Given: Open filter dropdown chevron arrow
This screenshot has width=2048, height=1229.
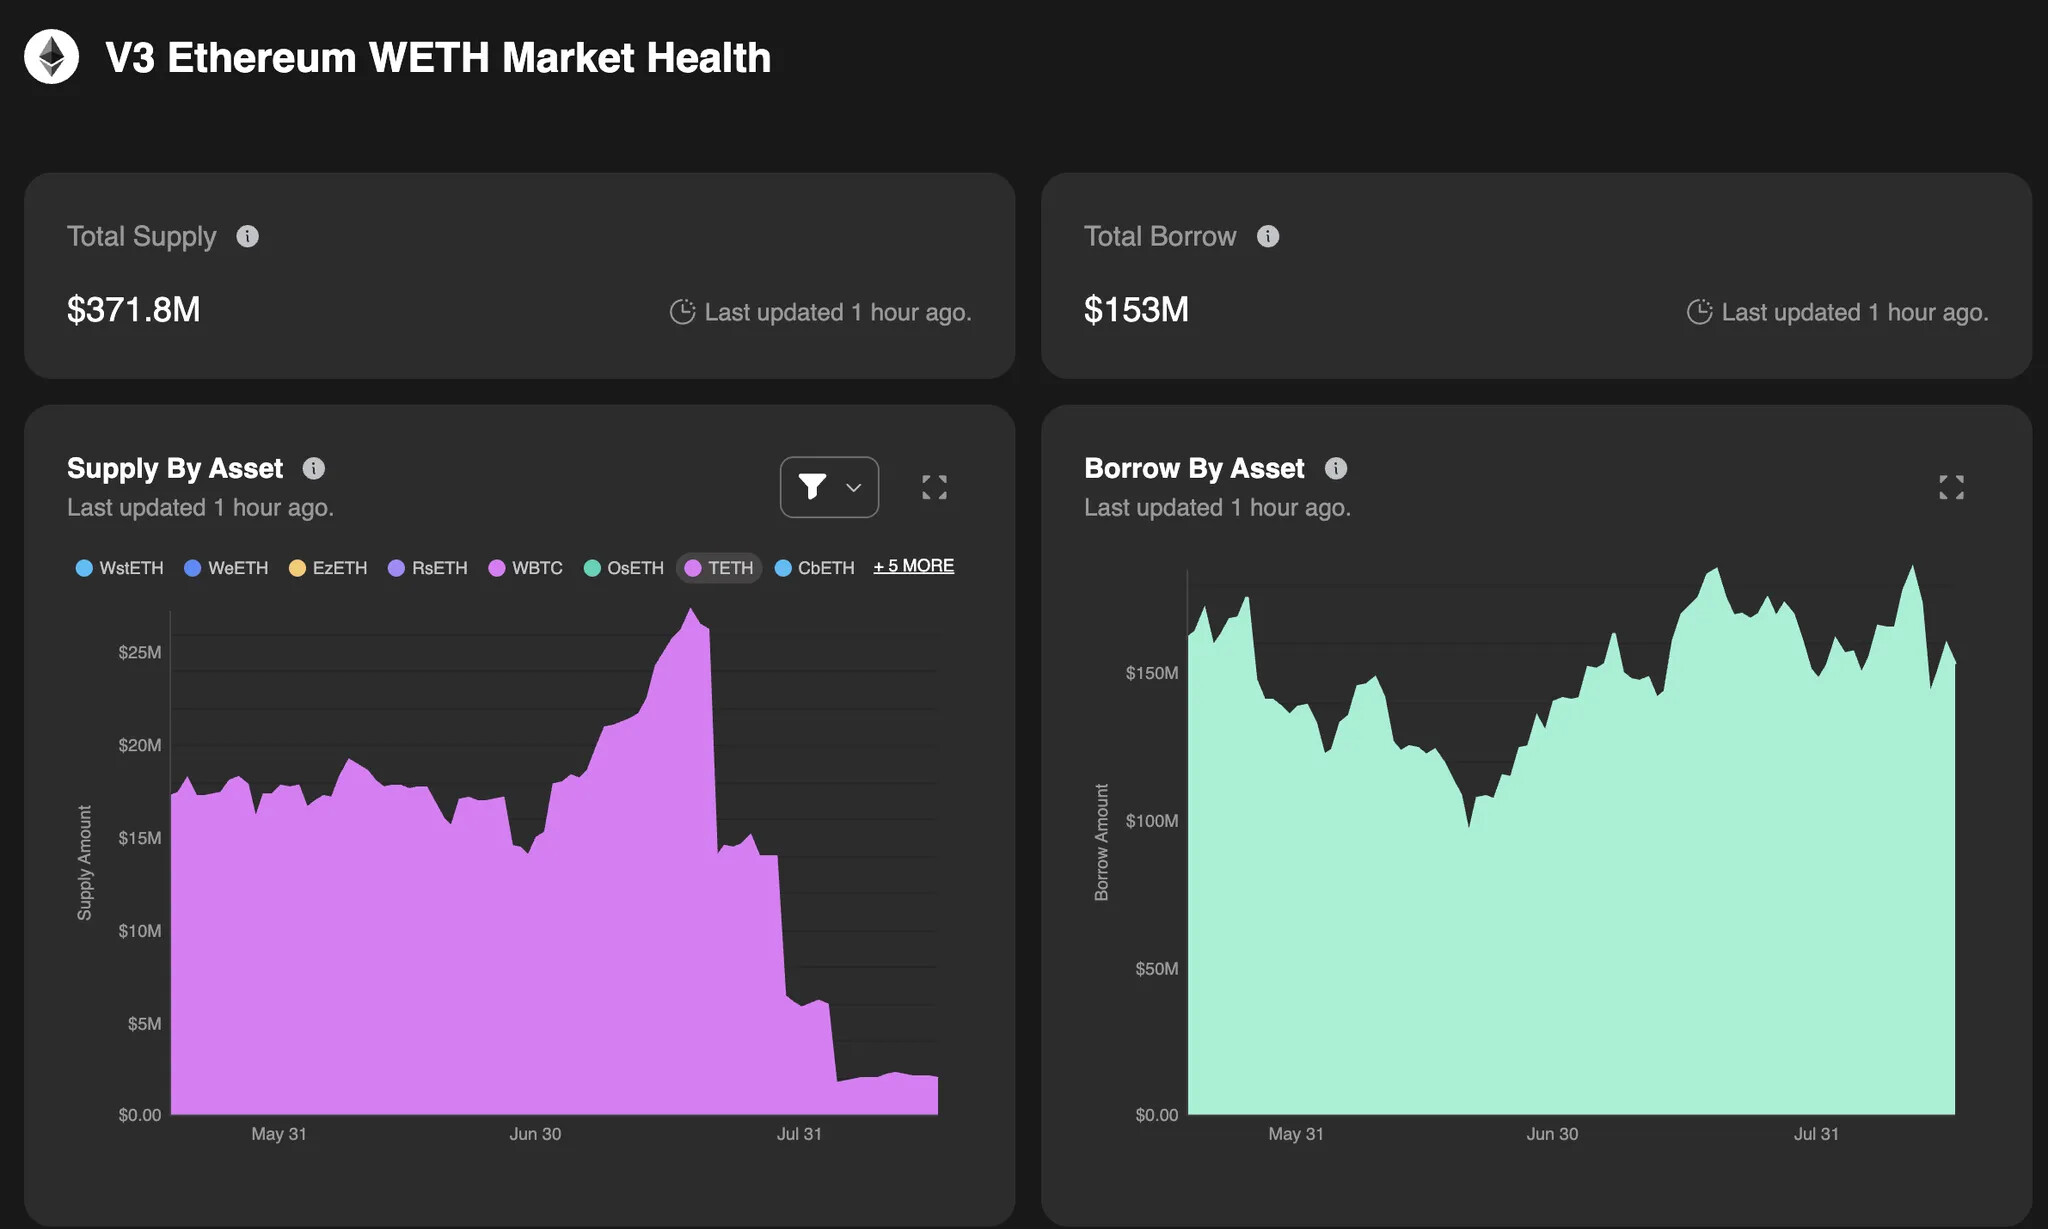Looking at the screenshot, I should [x=853, y=488].
